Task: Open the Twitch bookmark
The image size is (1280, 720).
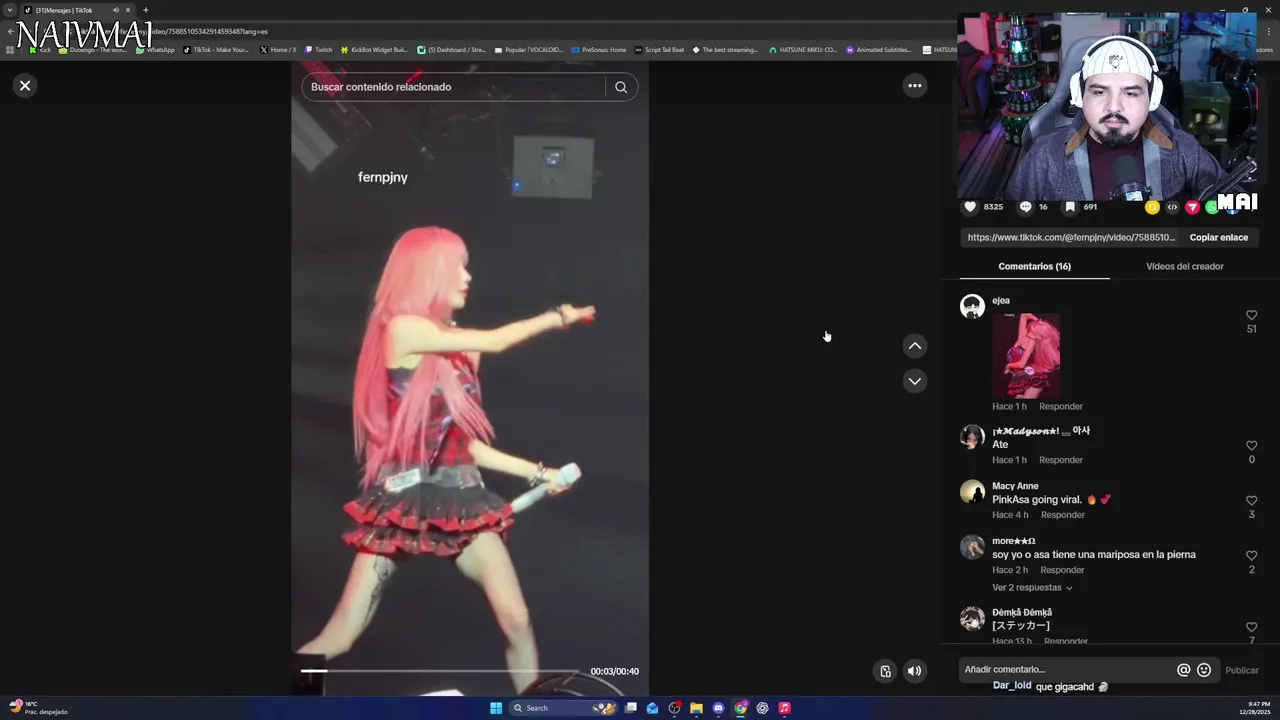Action: coord(319,50)
